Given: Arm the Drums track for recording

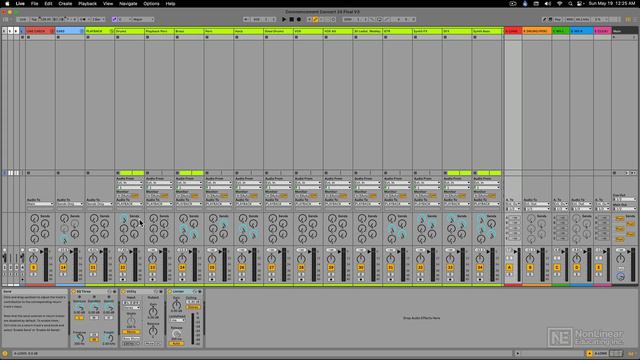Looking at the screenshot, I should pyautogui.click(x=123, y=279).
